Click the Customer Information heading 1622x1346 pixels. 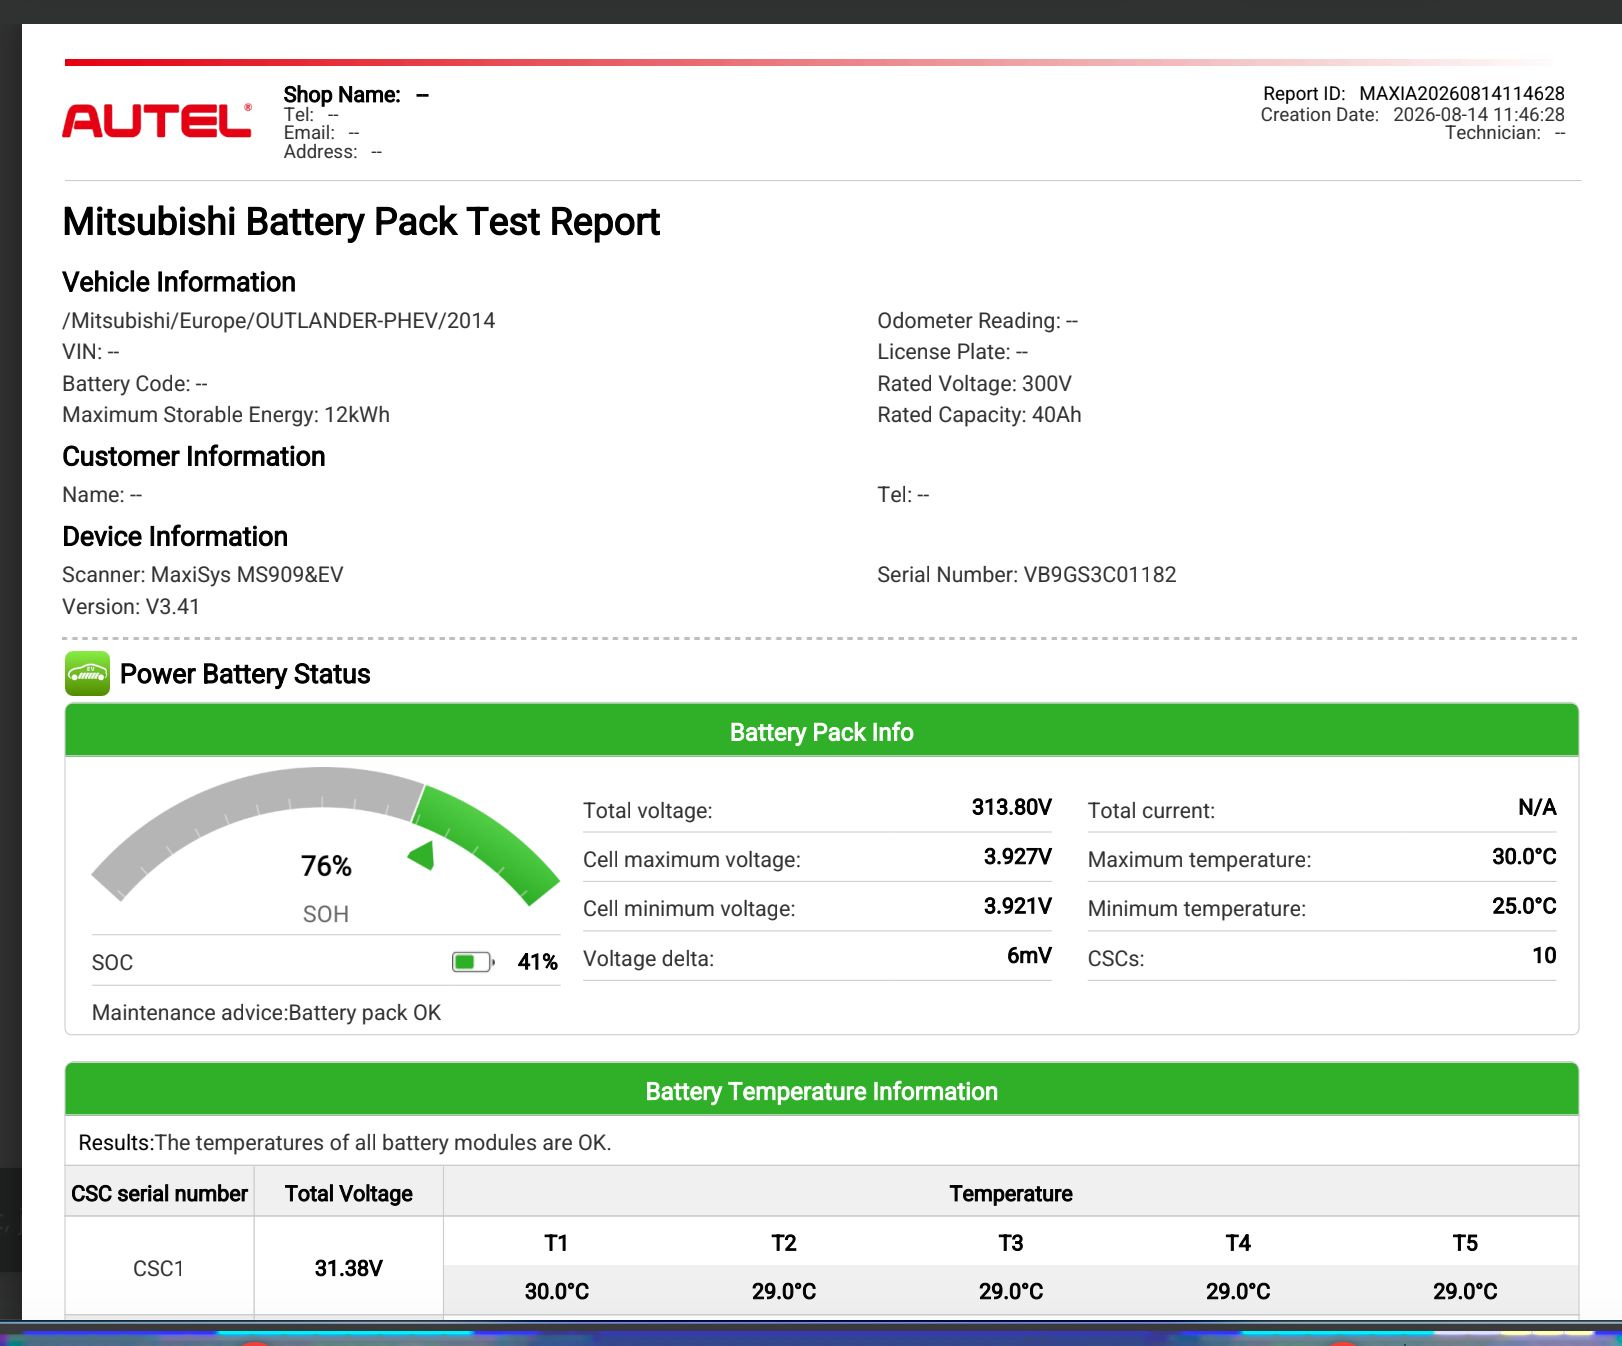[194, 457]
